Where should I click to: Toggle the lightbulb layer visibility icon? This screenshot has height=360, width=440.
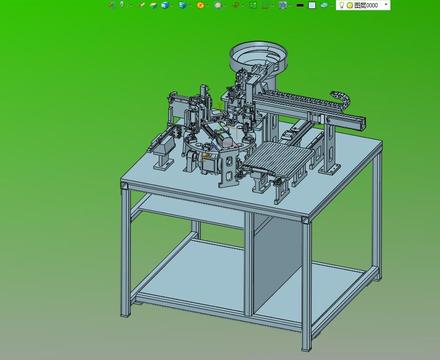[342, 5]
